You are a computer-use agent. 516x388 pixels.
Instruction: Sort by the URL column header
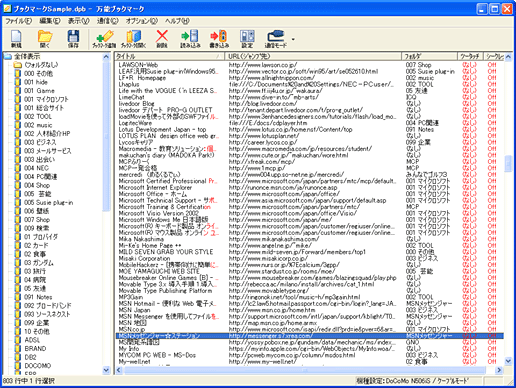click(313, 56)
